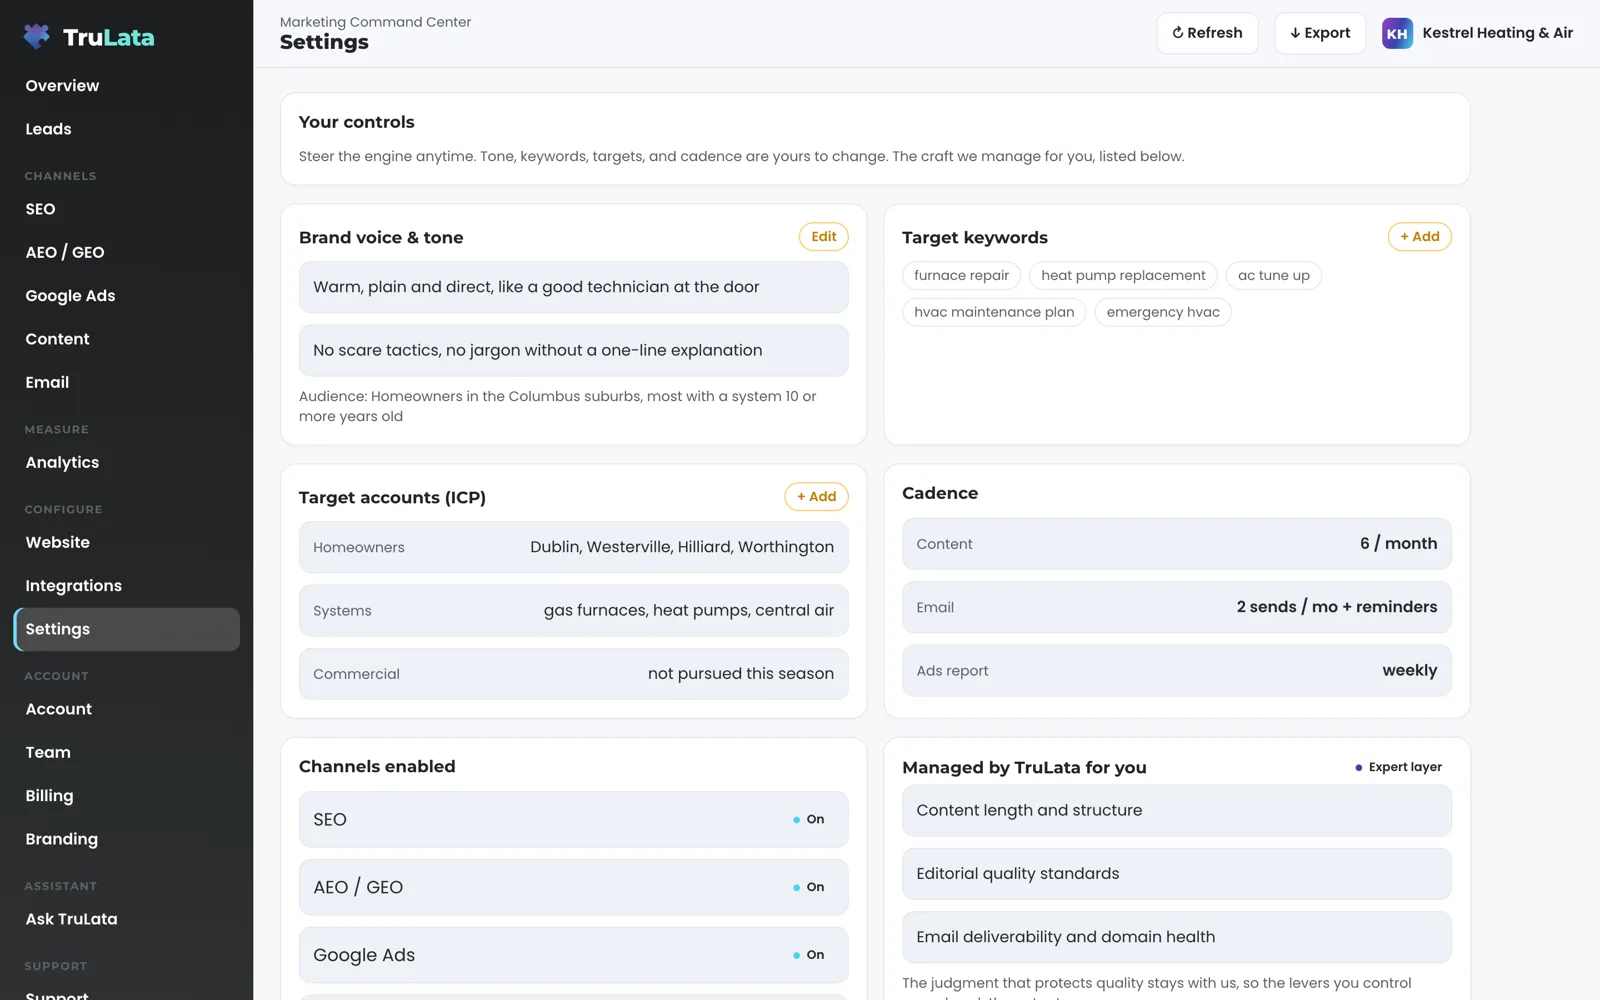Select the Settings sidebar item
Viewport: 1600px width, 1000px height.
click(126, 629)
